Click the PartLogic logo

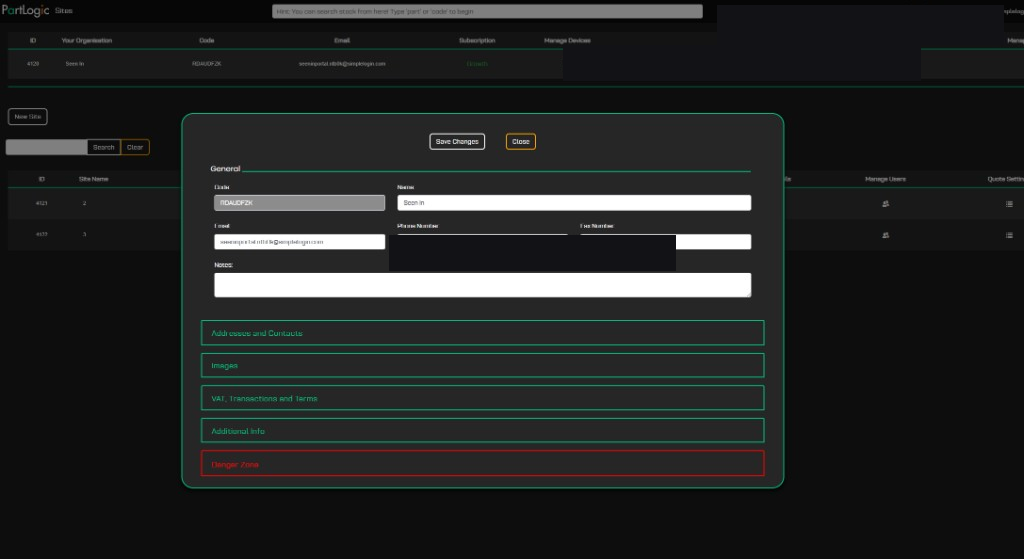pos(25,10)
